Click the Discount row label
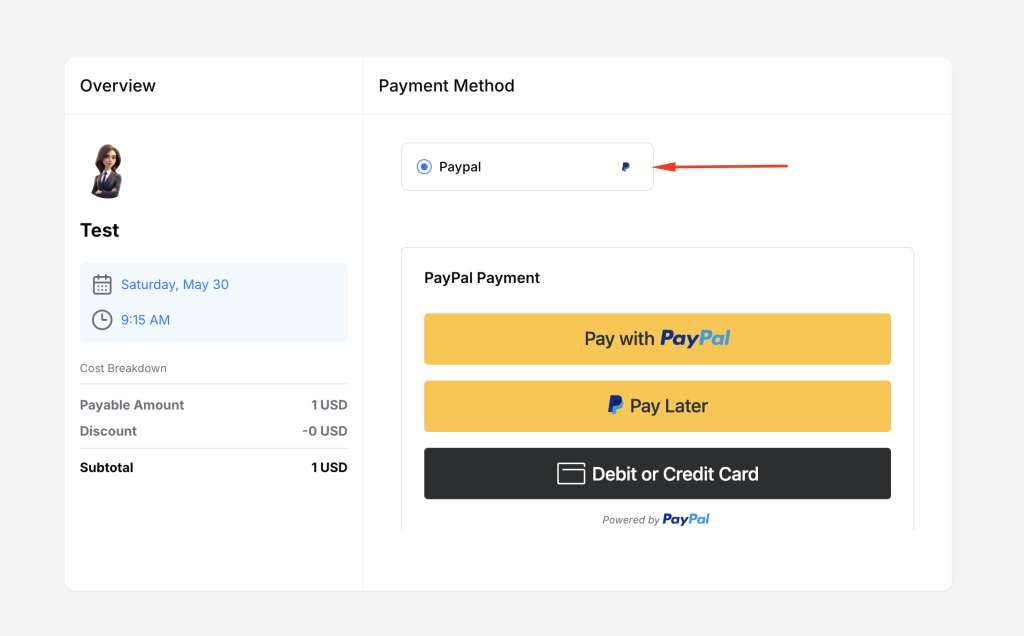Image resolution: width=1024 pixels, height=636 pixels. (x=108, y=431)
